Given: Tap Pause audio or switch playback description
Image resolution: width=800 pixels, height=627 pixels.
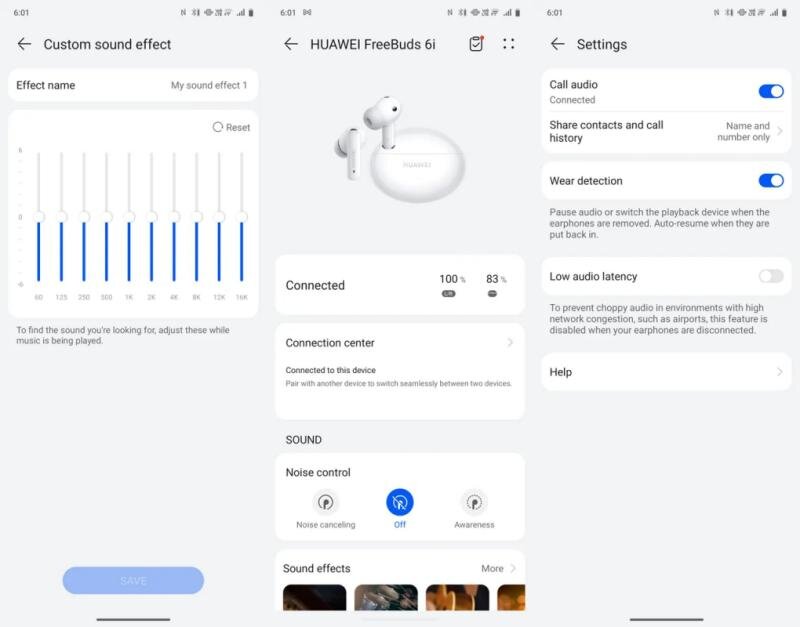Looking at the screenshot, I should pos(659,223).
